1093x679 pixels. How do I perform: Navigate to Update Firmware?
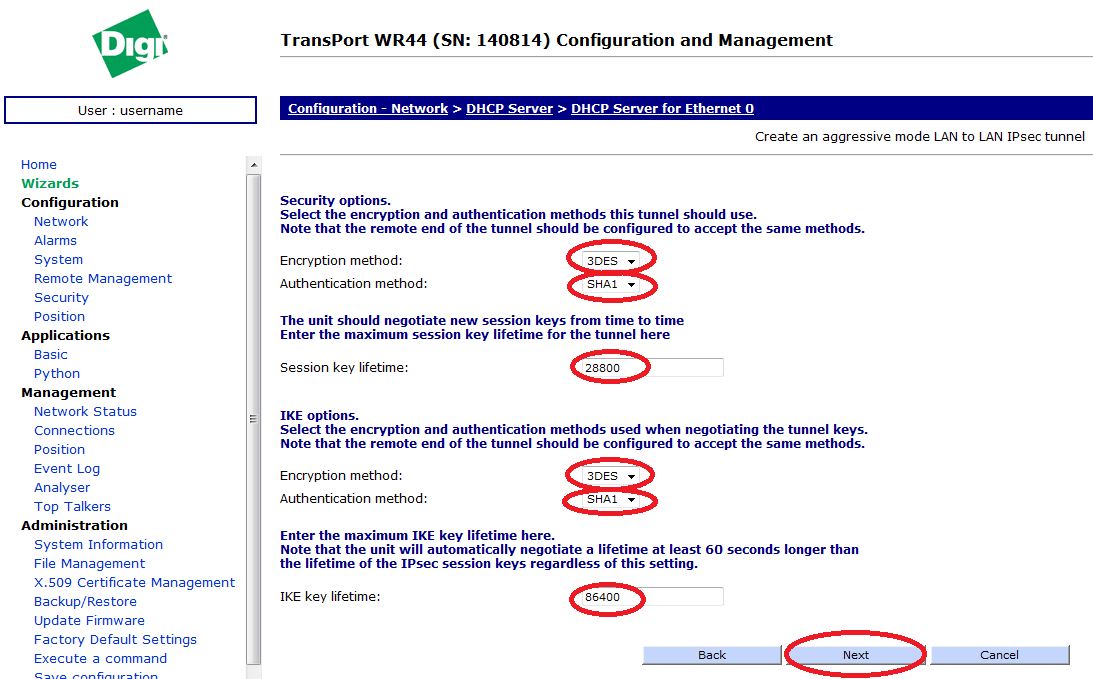point(89,621)
